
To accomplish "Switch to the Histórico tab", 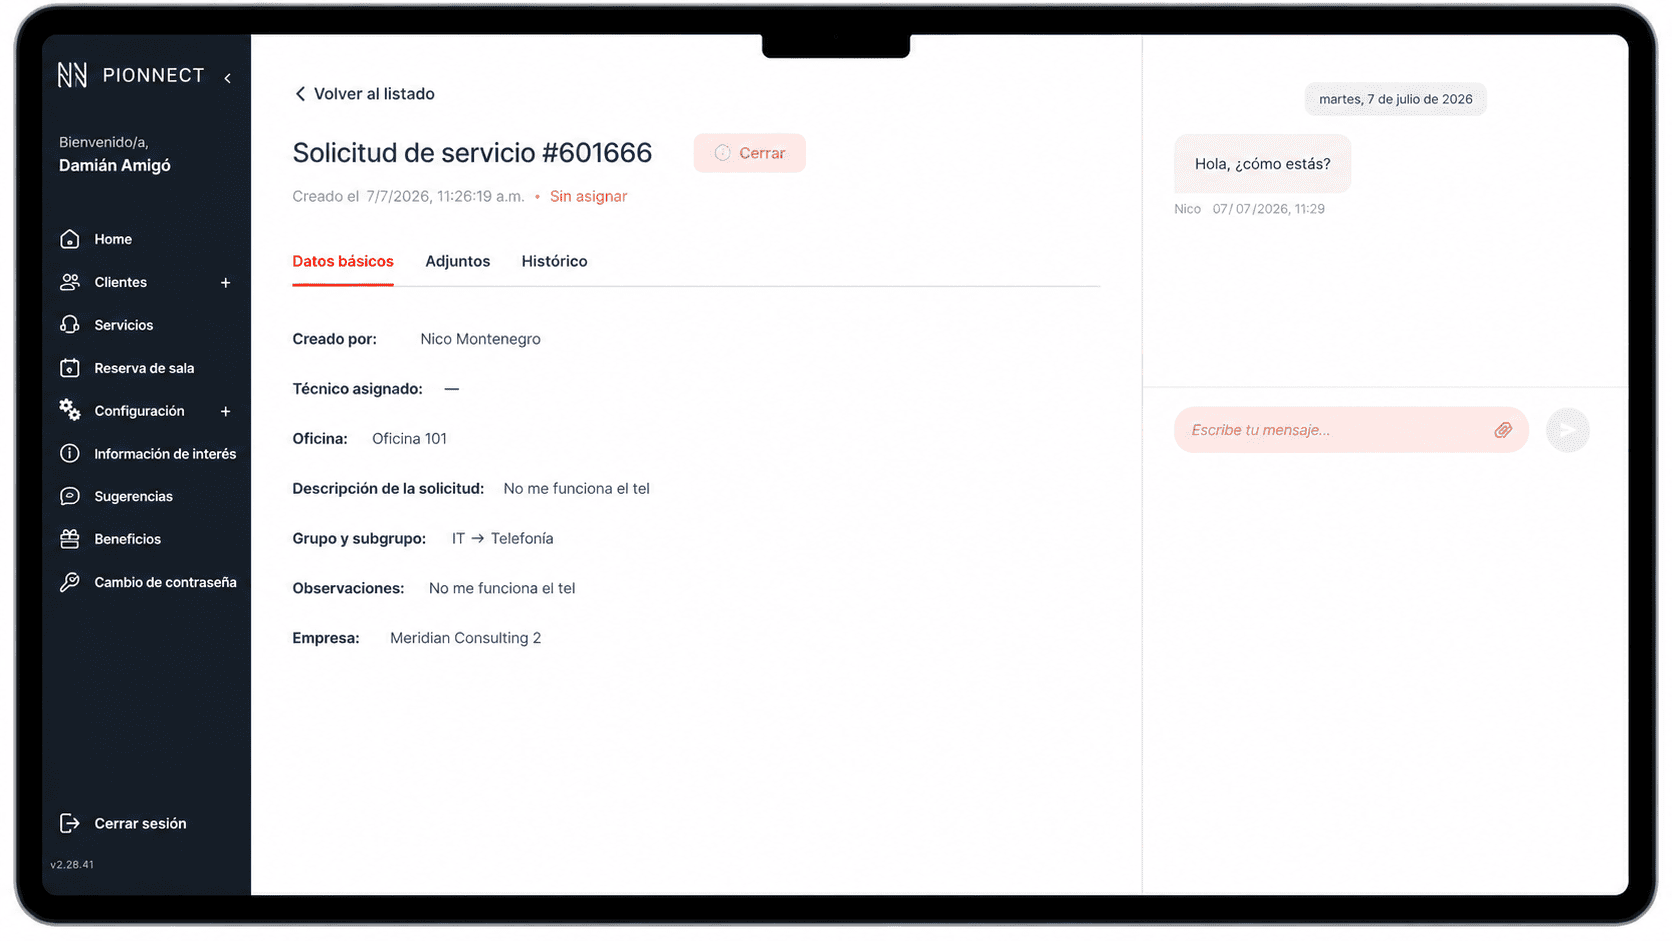I will pyautogui.click(x=554, y=261).
